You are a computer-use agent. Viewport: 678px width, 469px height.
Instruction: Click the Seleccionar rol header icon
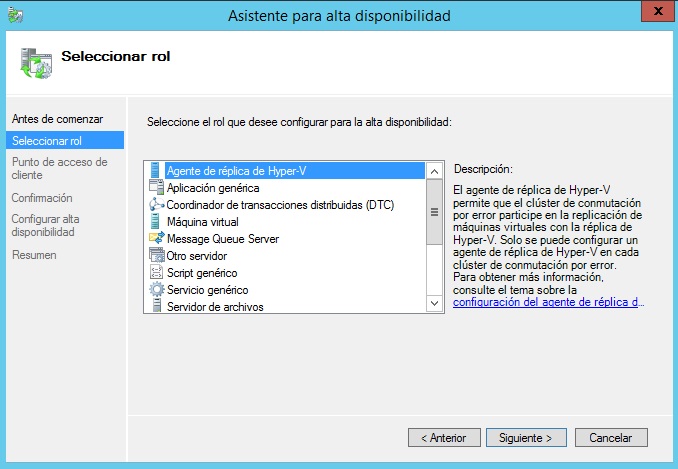(x=36, y=63)
